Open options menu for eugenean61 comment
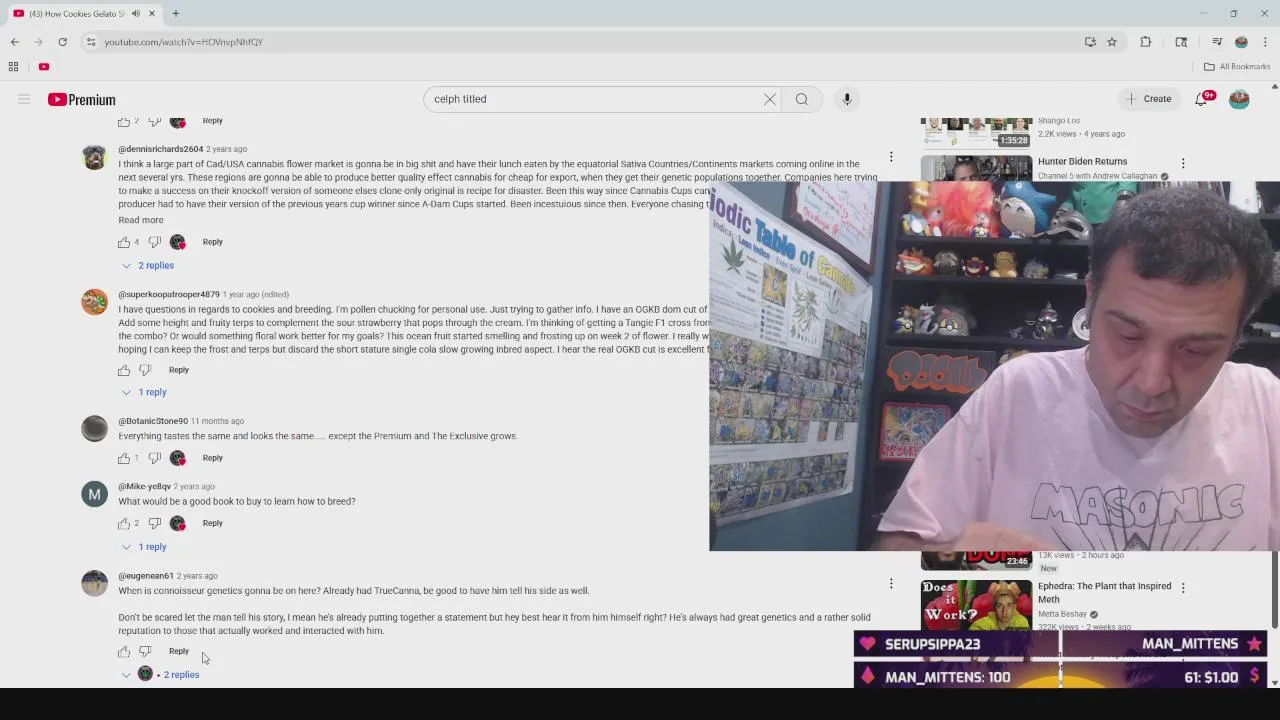The height and width of the screenshot is (720, 1280). [891, 583]
